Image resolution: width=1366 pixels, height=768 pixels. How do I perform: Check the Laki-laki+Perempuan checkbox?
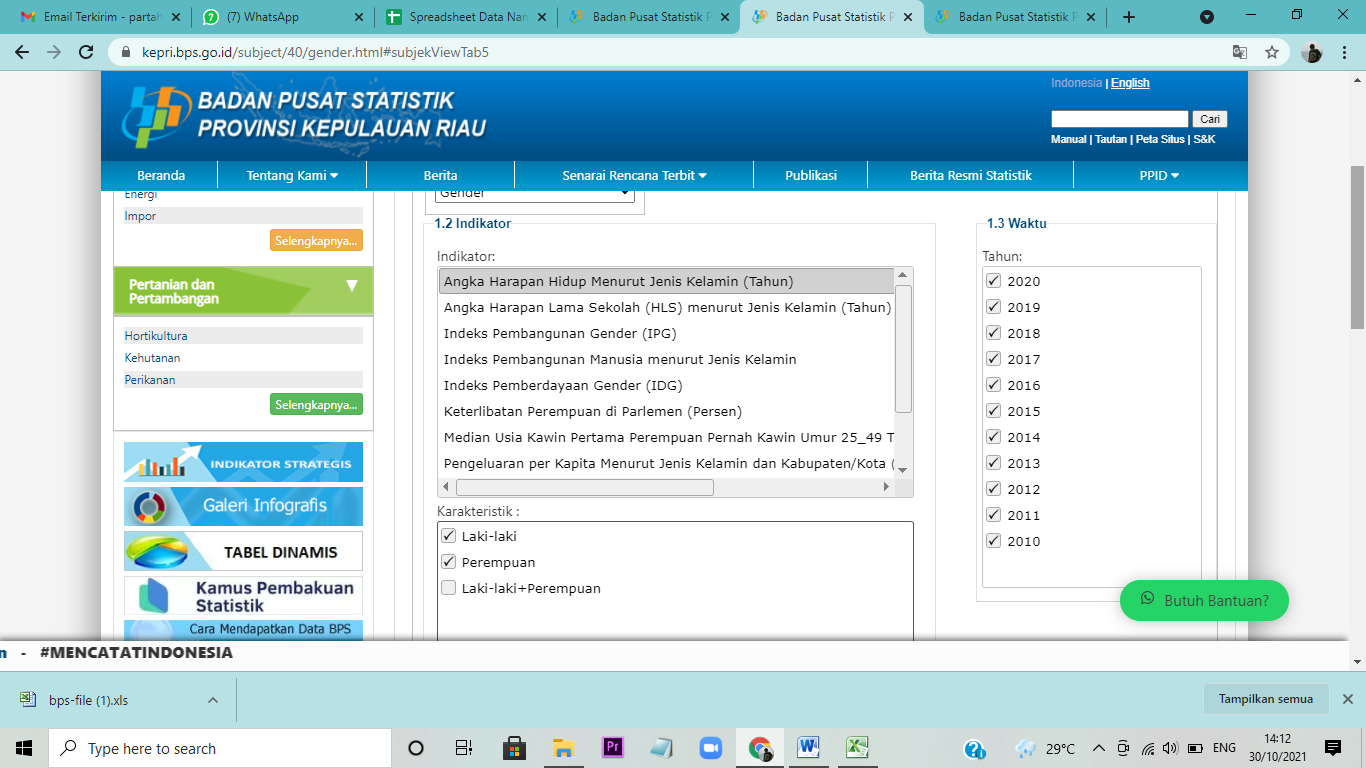[x=448, y=588]
